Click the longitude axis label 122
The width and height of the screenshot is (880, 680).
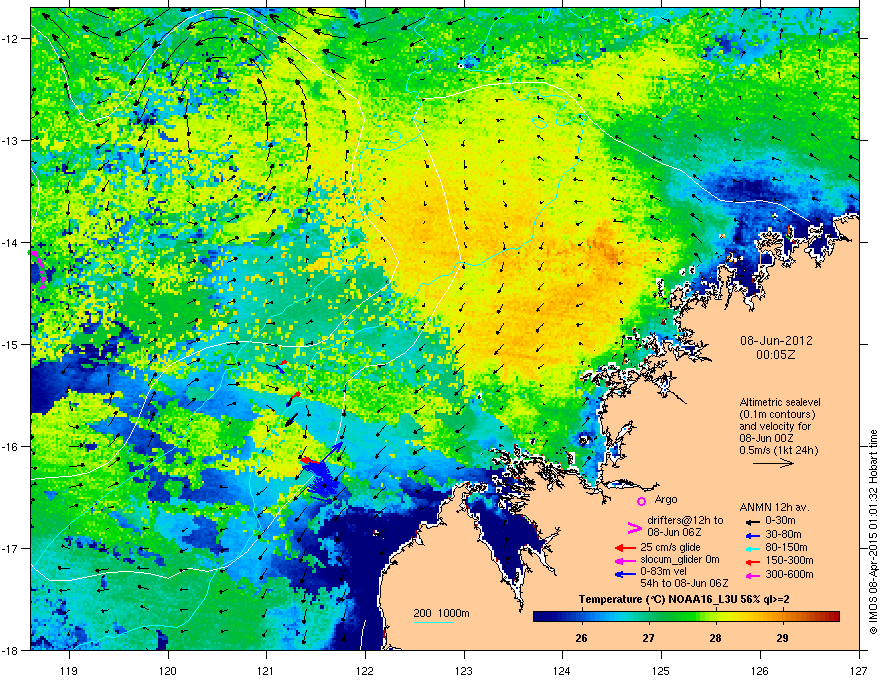pyautogui.click(x=365, y=670)
